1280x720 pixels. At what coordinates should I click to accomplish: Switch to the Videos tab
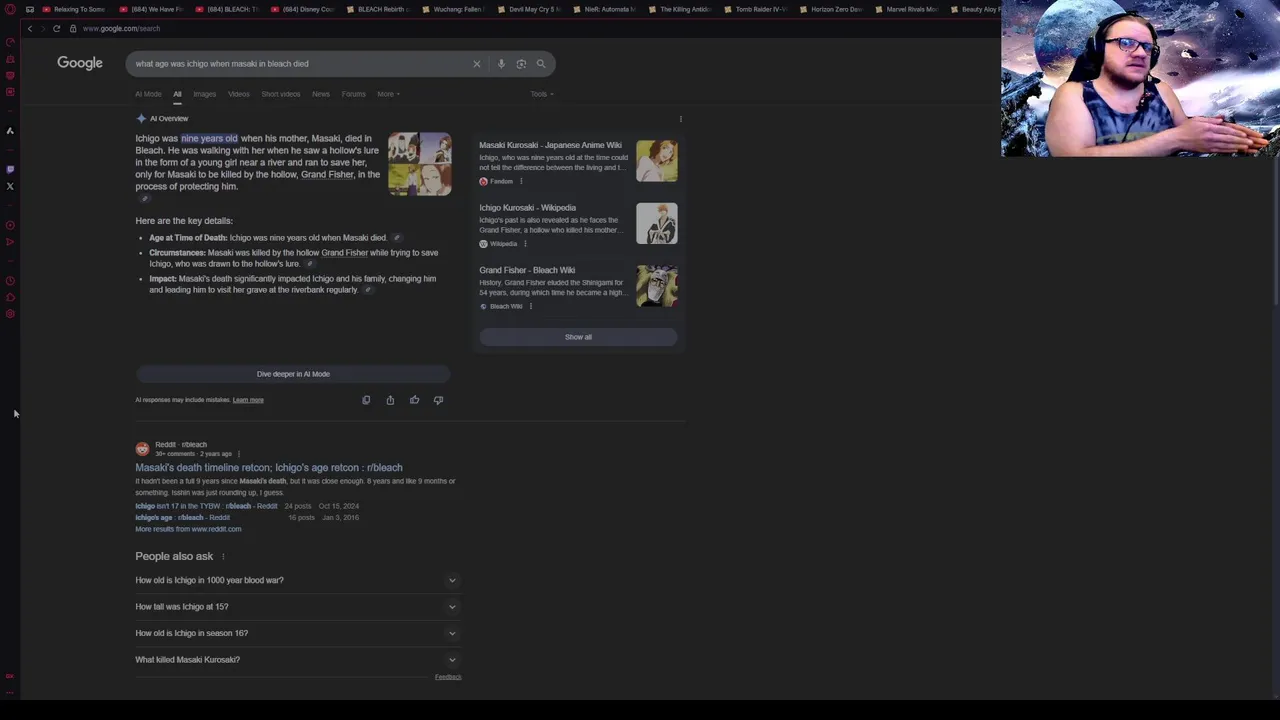coord(238,94)
